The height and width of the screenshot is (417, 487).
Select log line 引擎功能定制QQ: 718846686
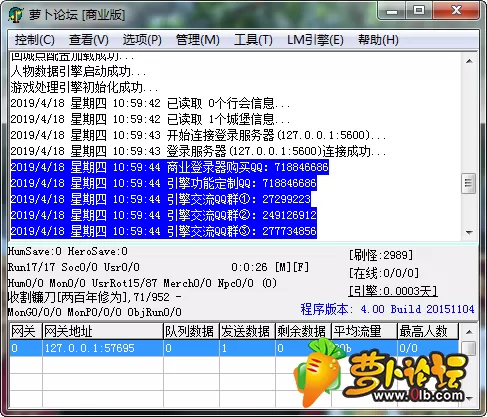(163, 183)
